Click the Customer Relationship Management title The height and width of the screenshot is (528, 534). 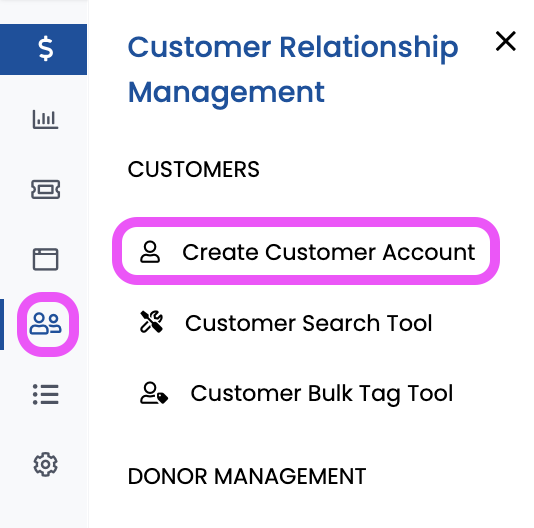(x=293, y=70)
